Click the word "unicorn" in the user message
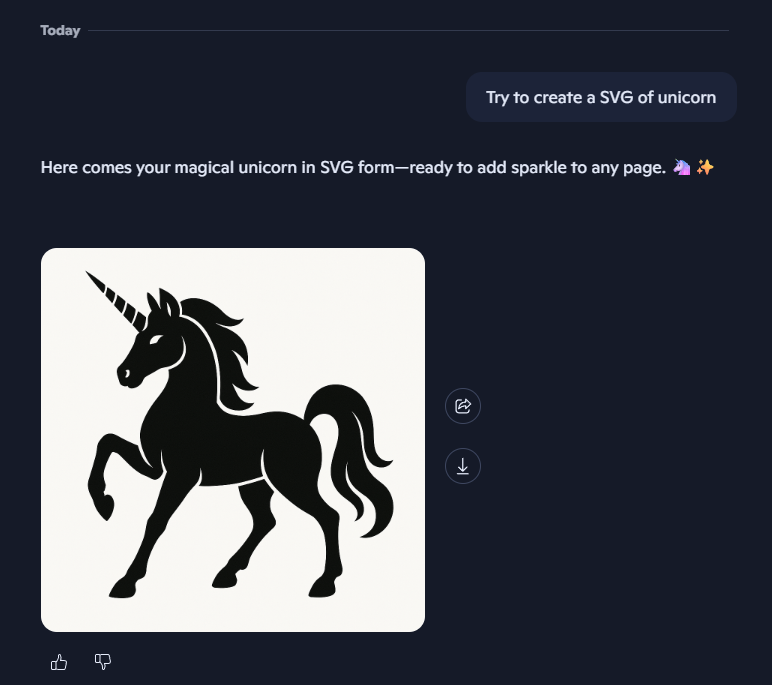 pyautogui.click(x=688, y=97)
